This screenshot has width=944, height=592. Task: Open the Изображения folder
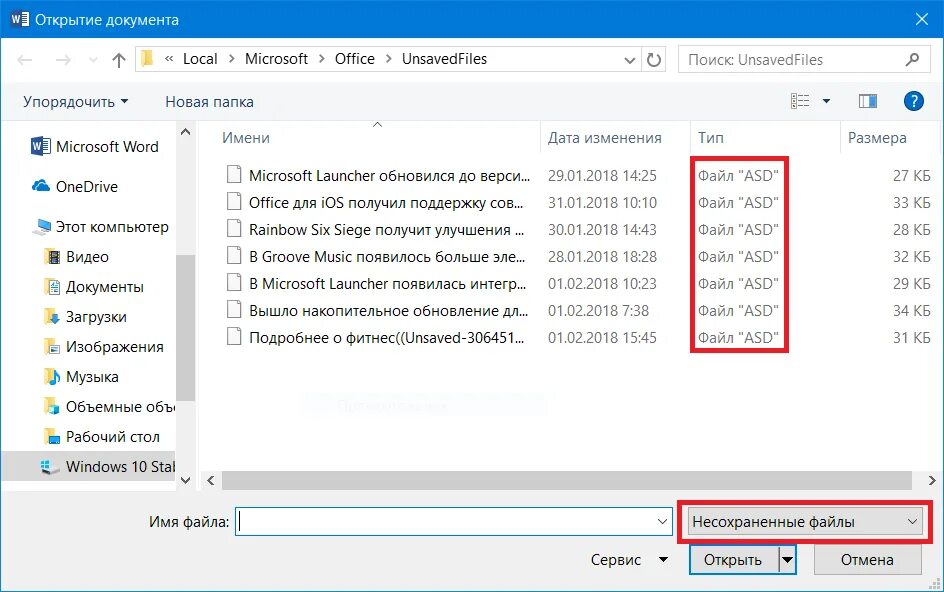tap(104, 347)
